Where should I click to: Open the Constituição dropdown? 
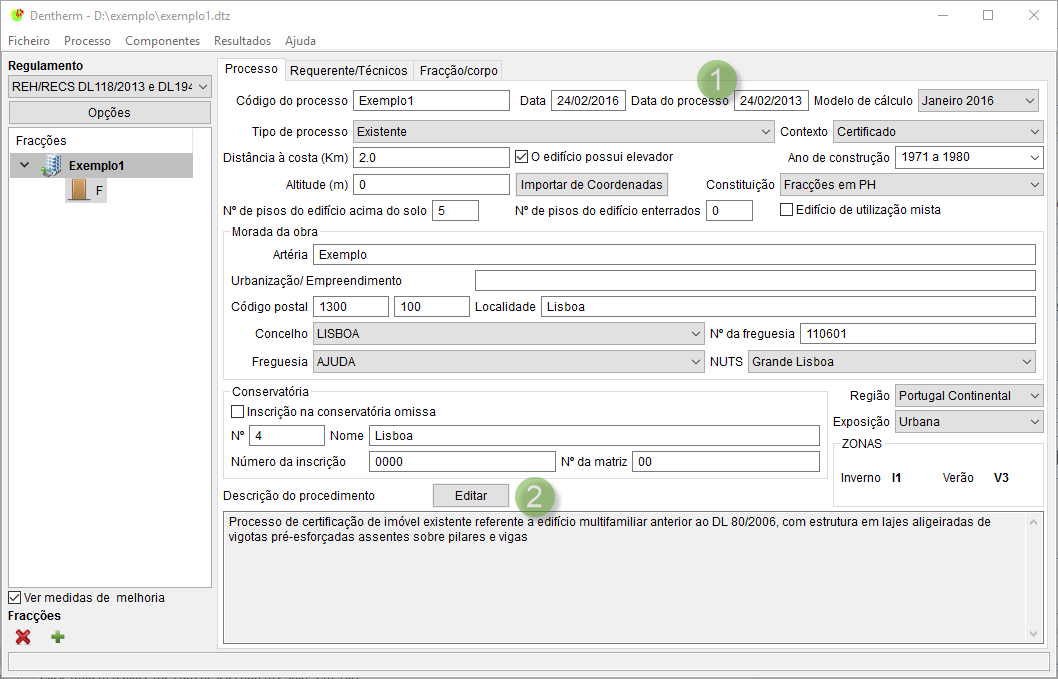[x=912, y=184]
